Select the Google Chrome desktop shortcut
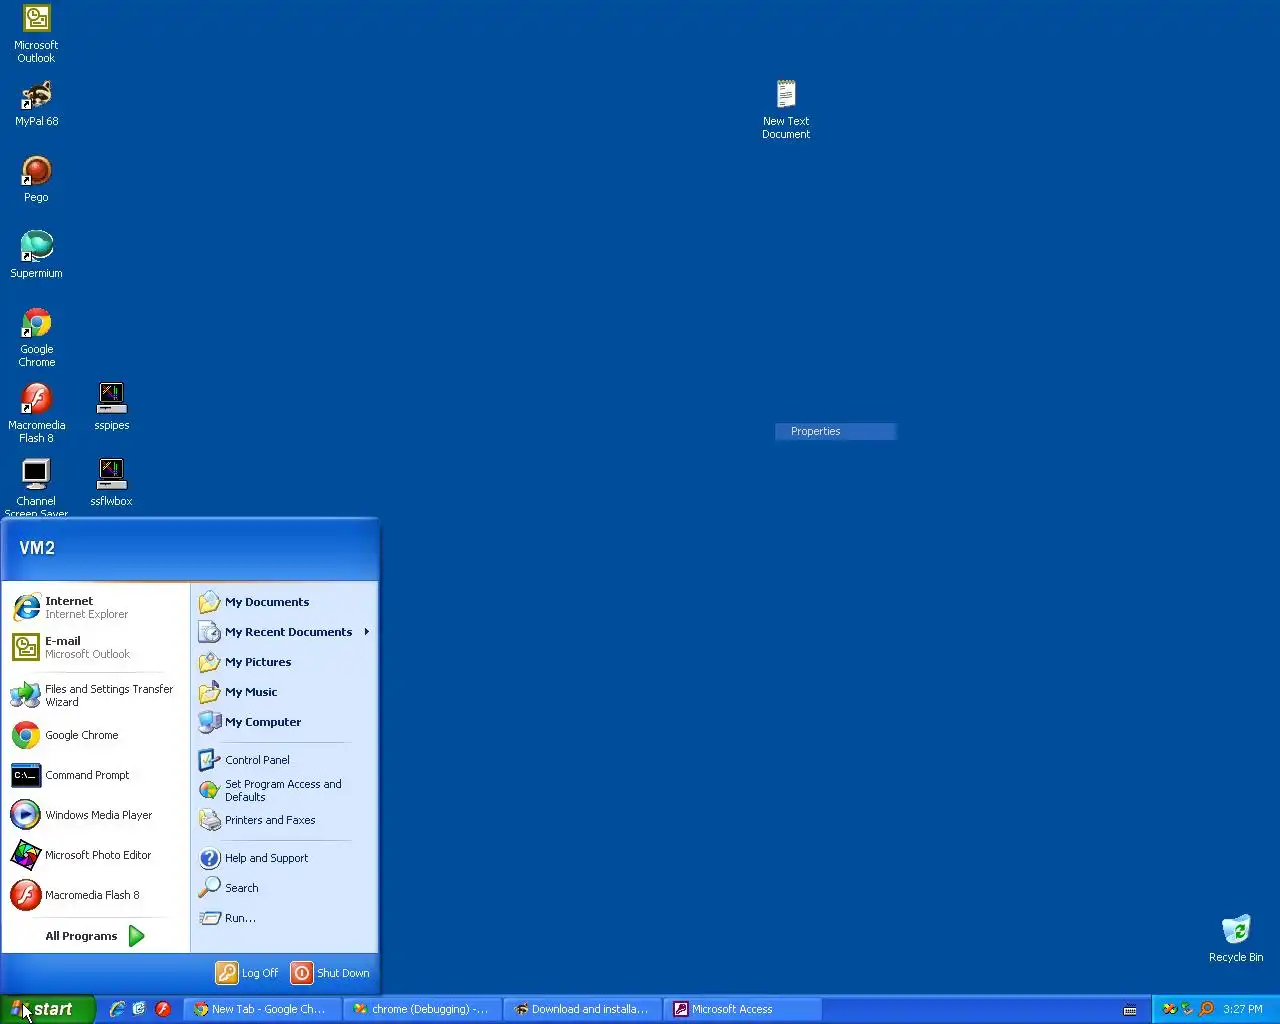Screen dimensions: 1280x1024 click(x=36, y=337)
